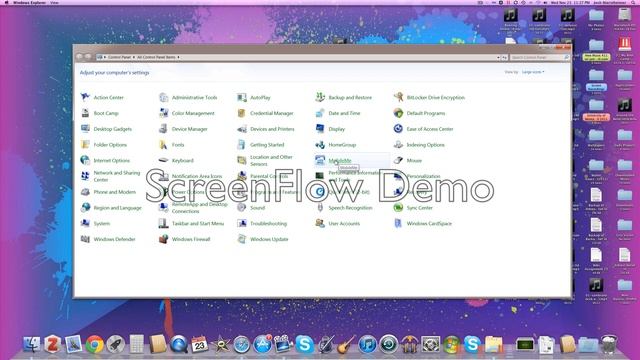Open the Trash in the dock

[609, 344]
